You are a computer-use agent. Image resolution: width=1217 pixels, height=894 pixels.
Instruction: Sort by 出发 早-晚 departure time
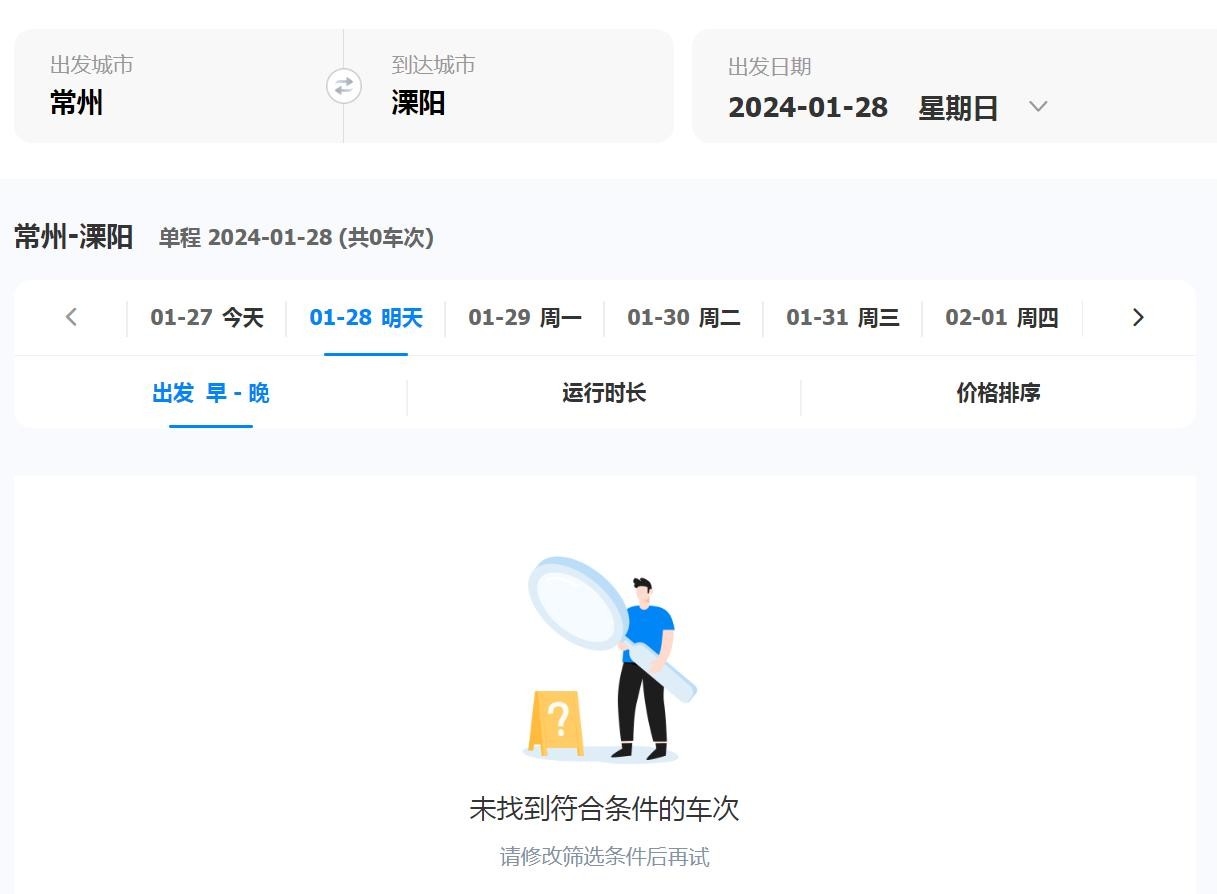pyautogui.click(x=210, y=393)
